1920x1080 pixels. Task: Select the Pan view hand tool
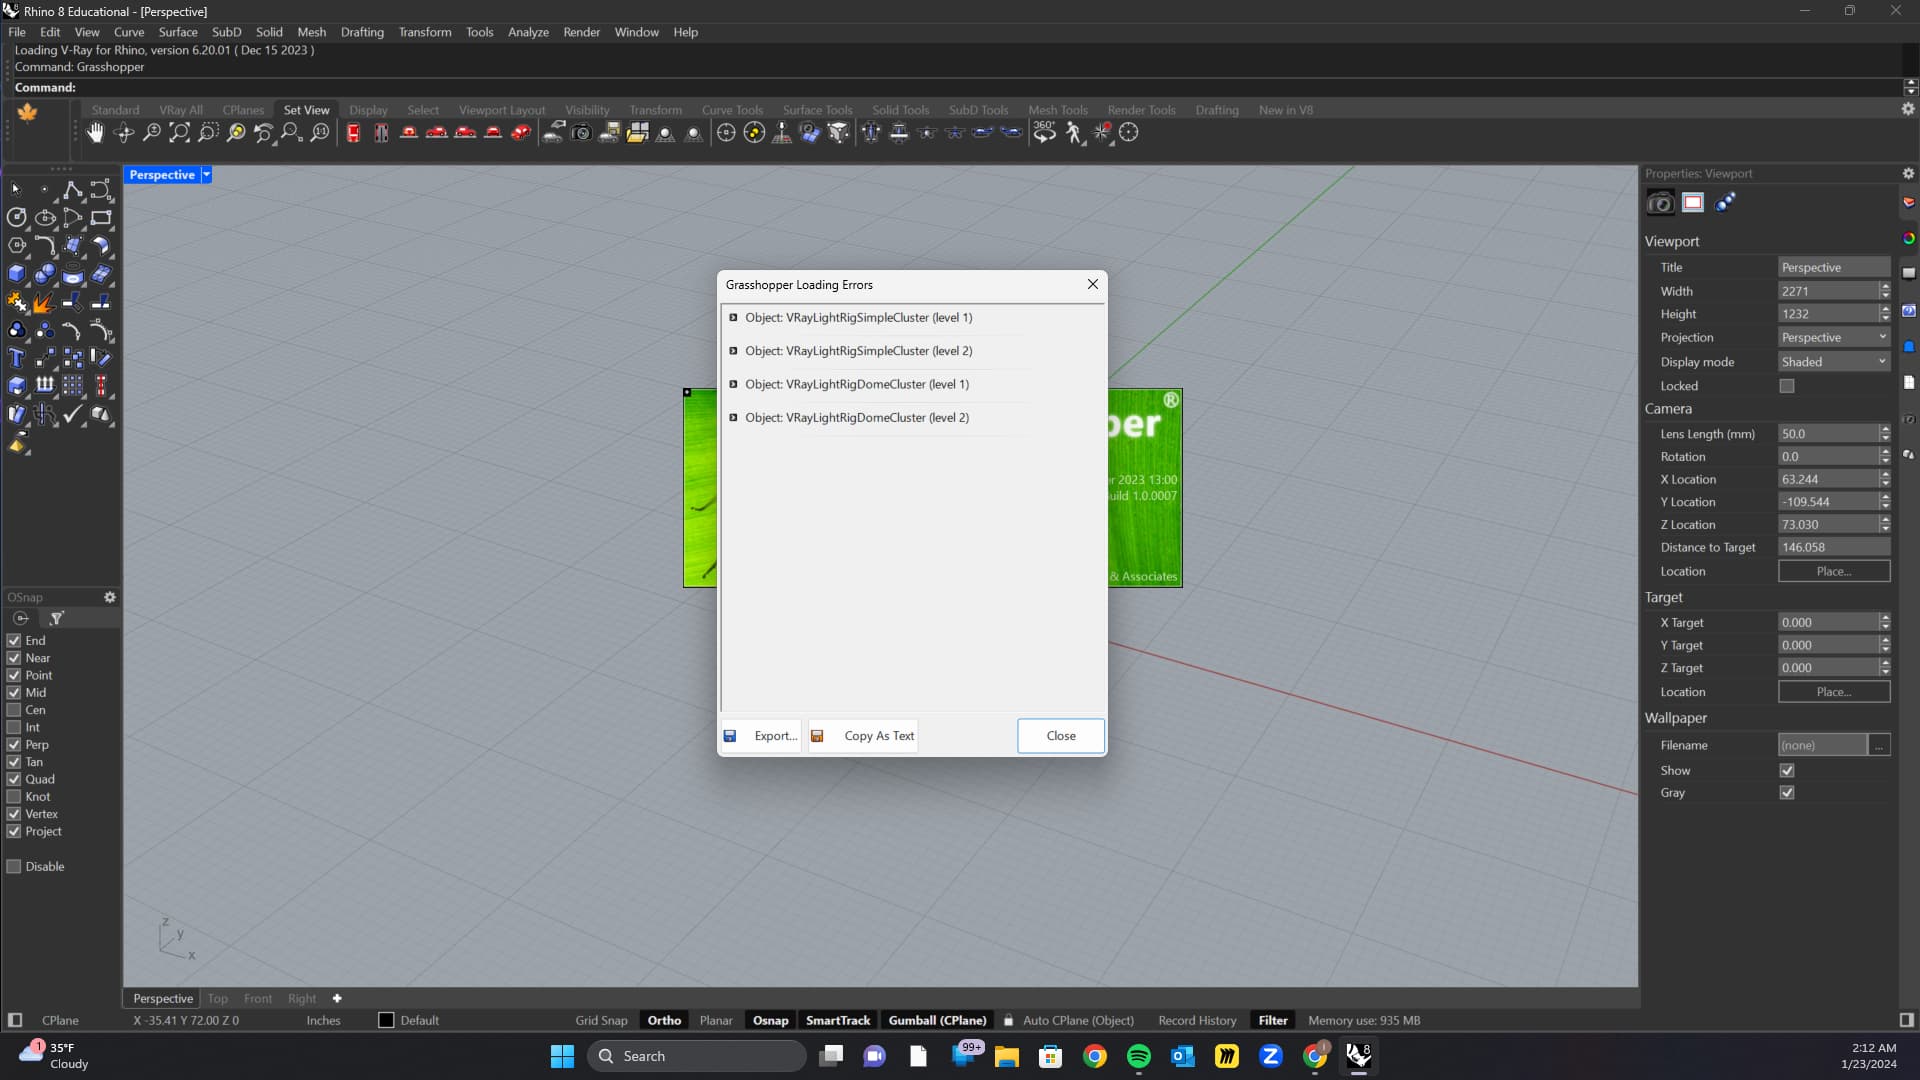(95, 133)
